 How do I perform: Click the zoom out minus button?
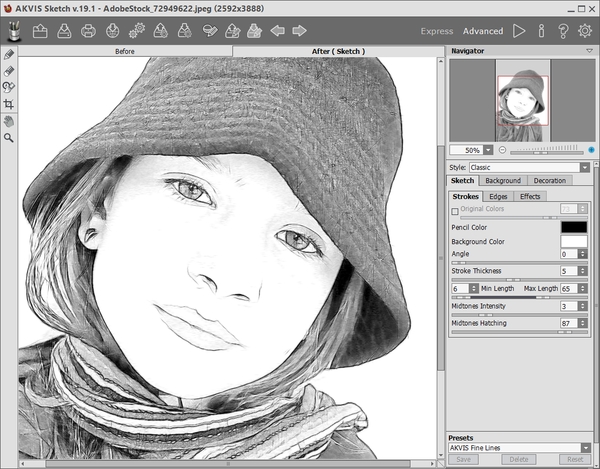502,150
